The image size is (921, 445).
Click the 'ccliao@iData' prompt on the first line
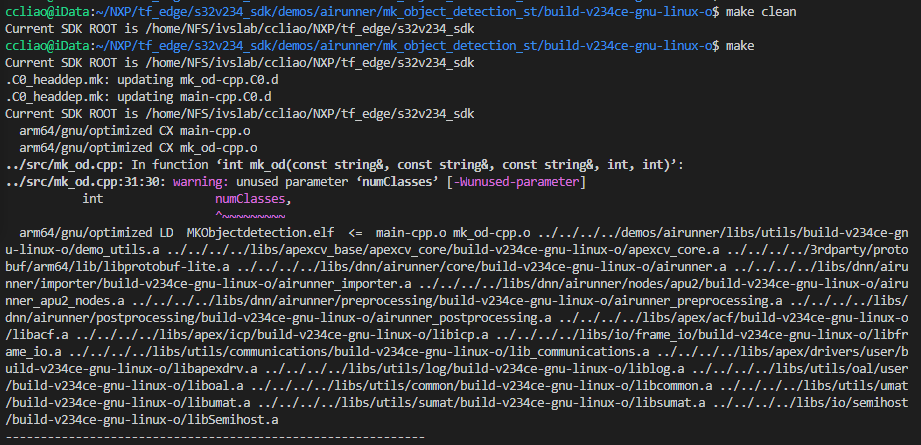pos(39,12)
